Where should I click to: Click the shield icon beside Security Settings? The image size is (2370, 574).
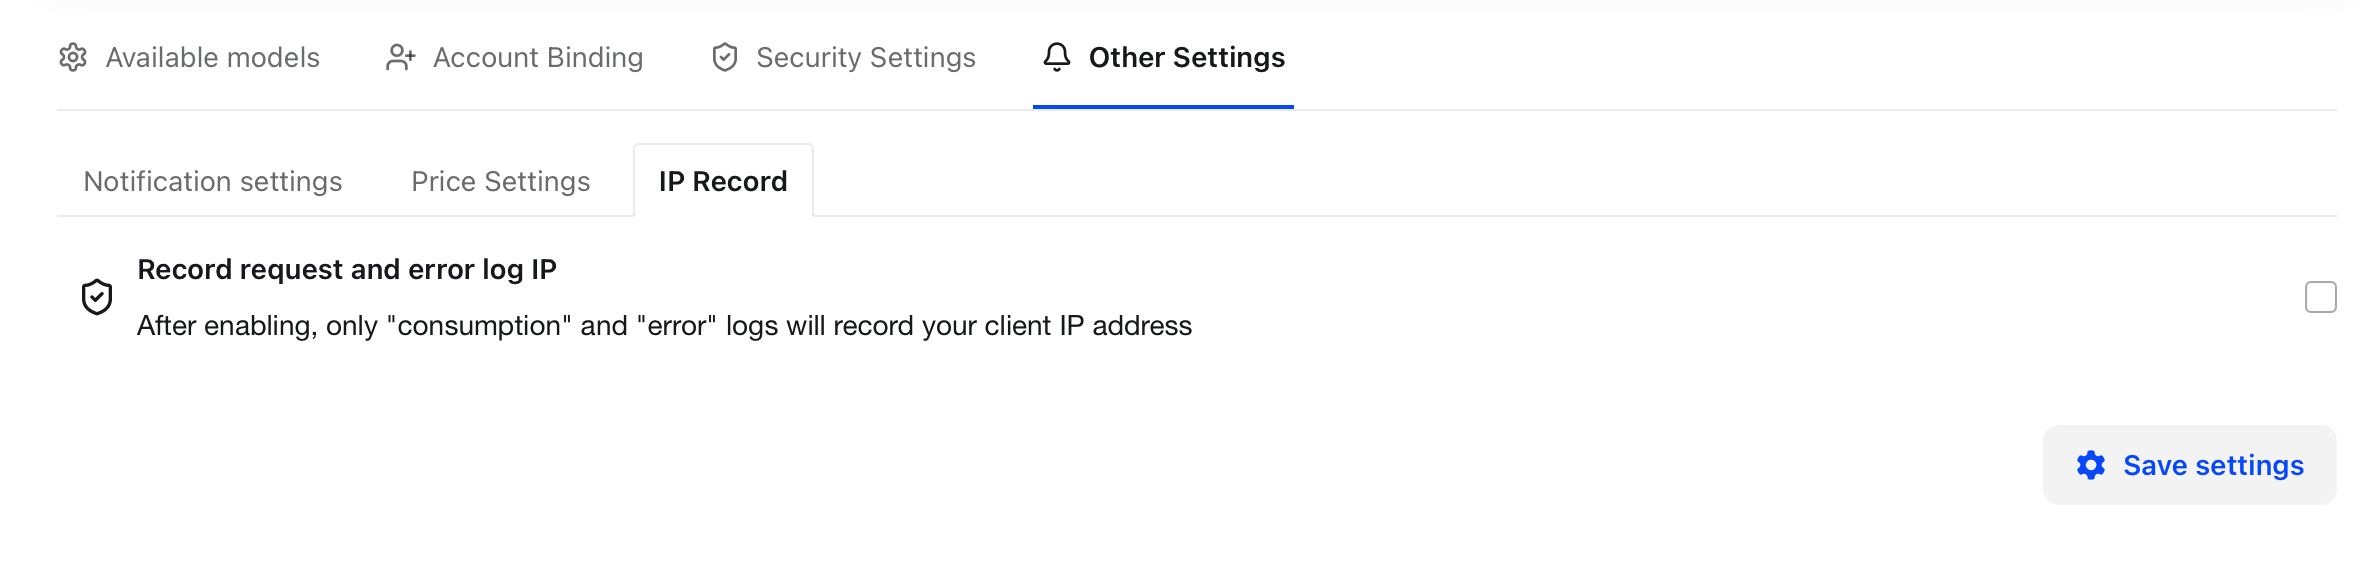[725, 58]
